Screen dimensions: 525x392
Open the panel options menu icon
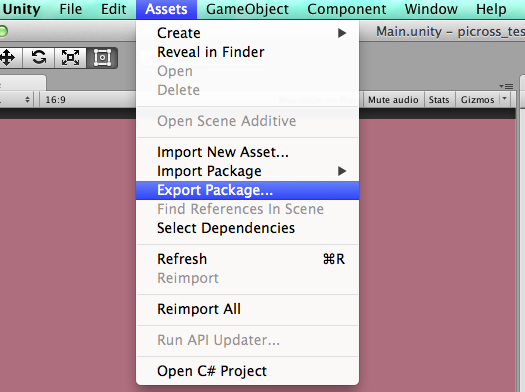506,86
